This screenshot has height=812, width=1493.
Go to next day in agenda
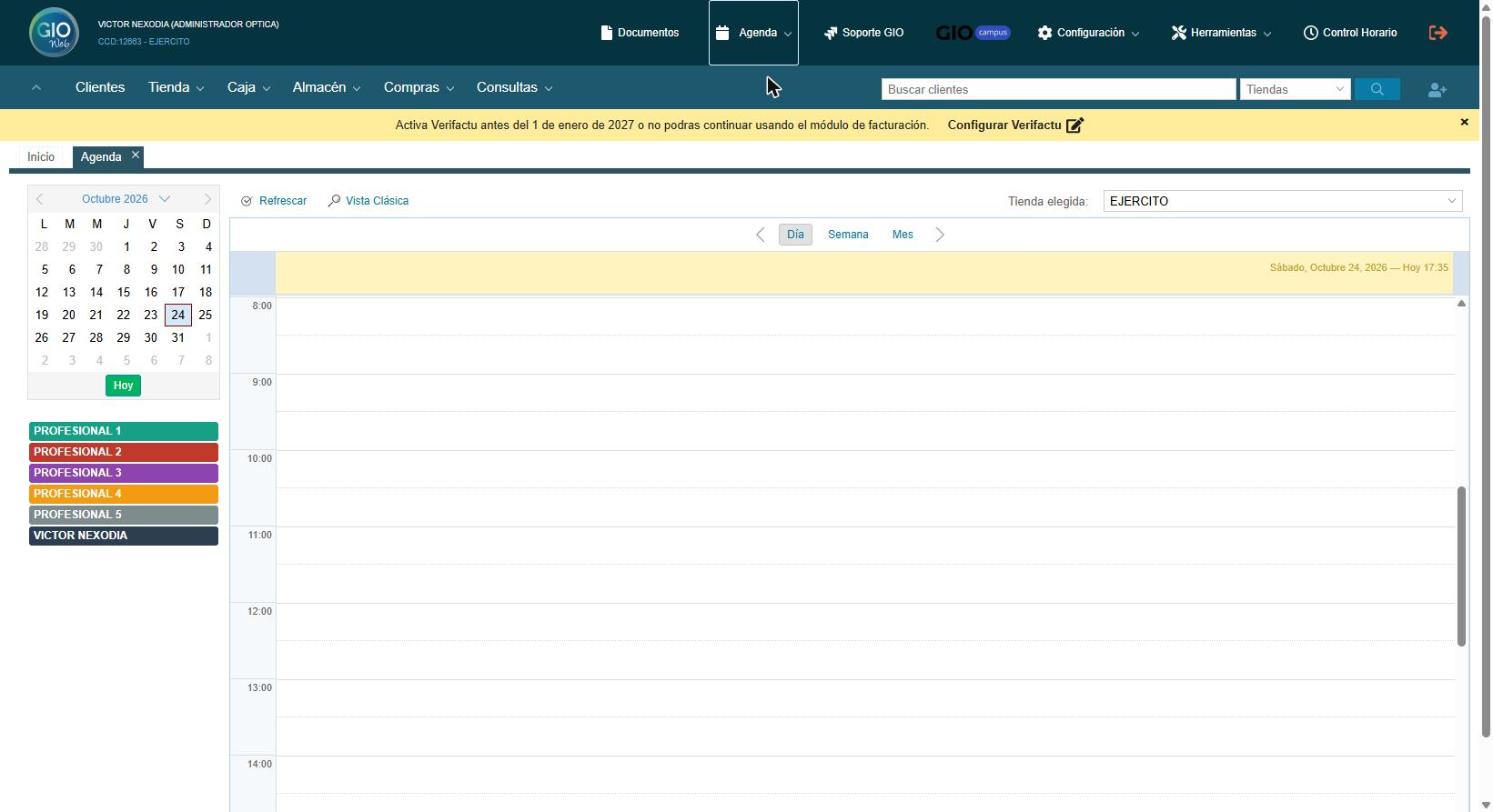[x=940, y=235]
